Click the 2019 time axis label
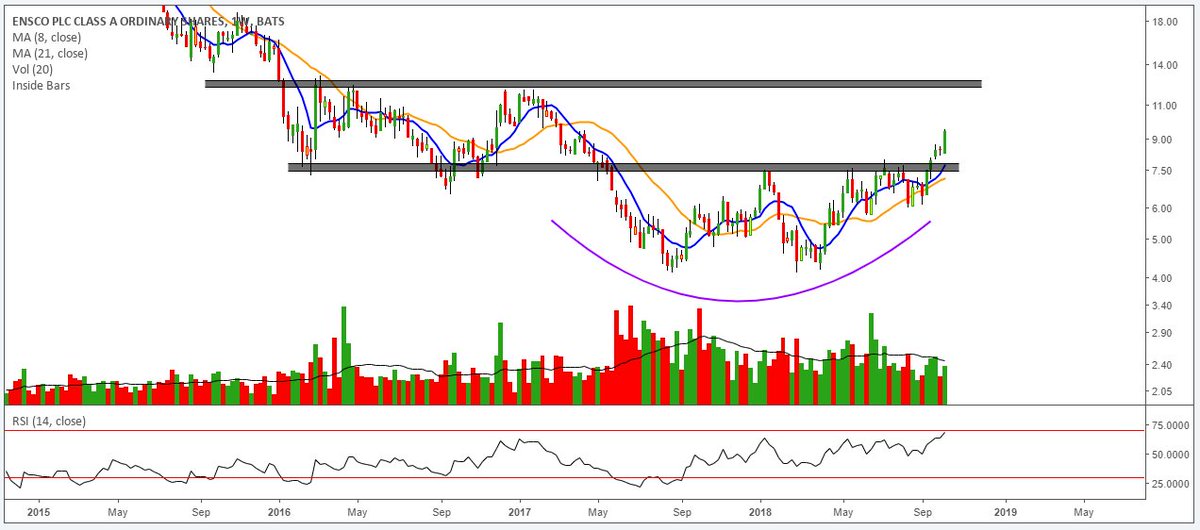Viewport: 1200px width, 530px height. pyautogui.click(x=1005, y=512)
